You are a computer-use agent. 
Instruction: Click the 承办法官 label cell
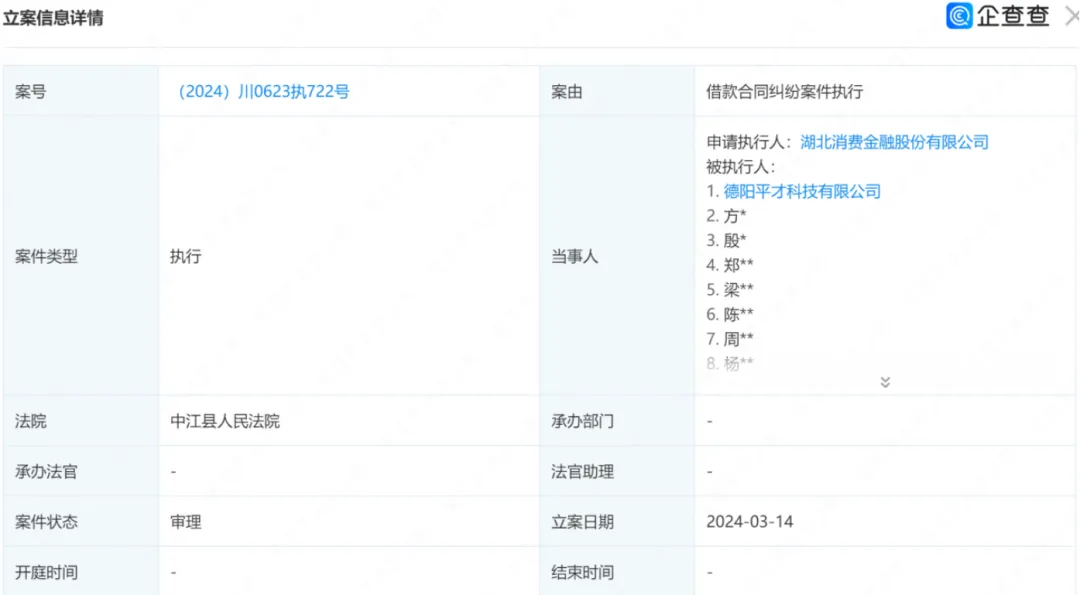(81, 472)
